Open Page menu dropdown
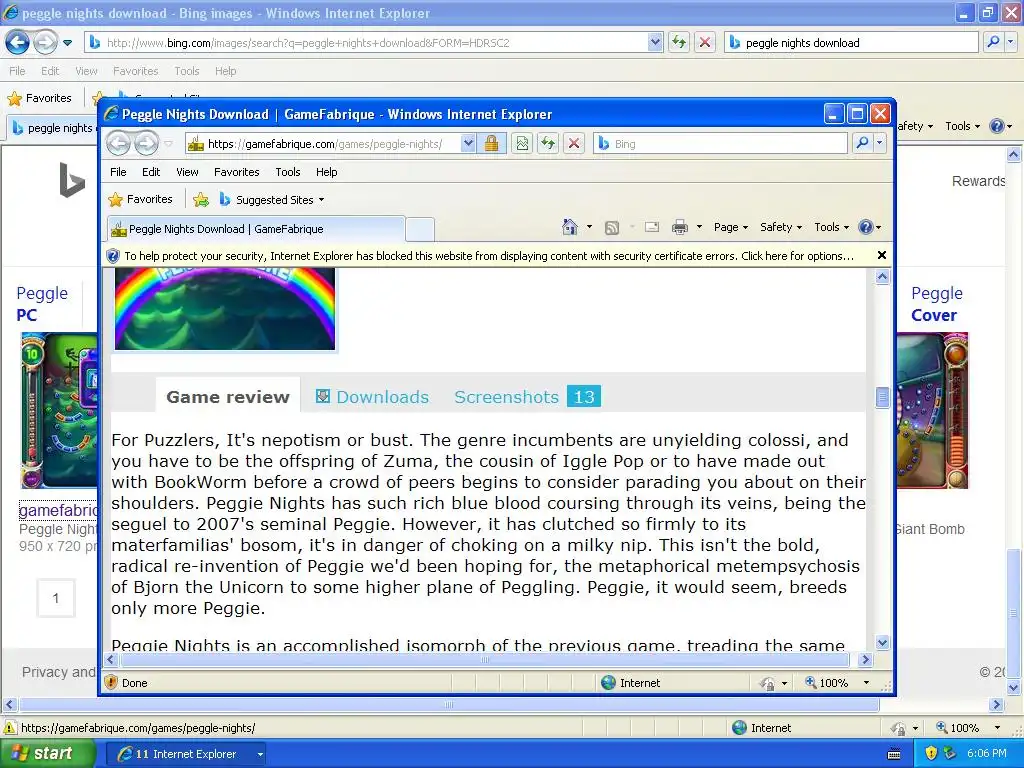Screen dimensions: 1024x768 pos(731,227)
